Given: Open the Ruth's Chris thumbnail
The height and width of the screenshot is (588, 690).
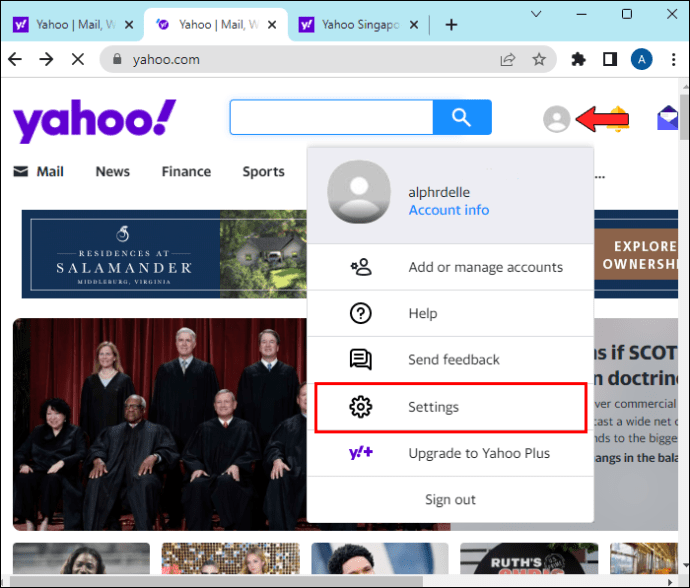Looking at the screenshot, I should click(529, 558).
